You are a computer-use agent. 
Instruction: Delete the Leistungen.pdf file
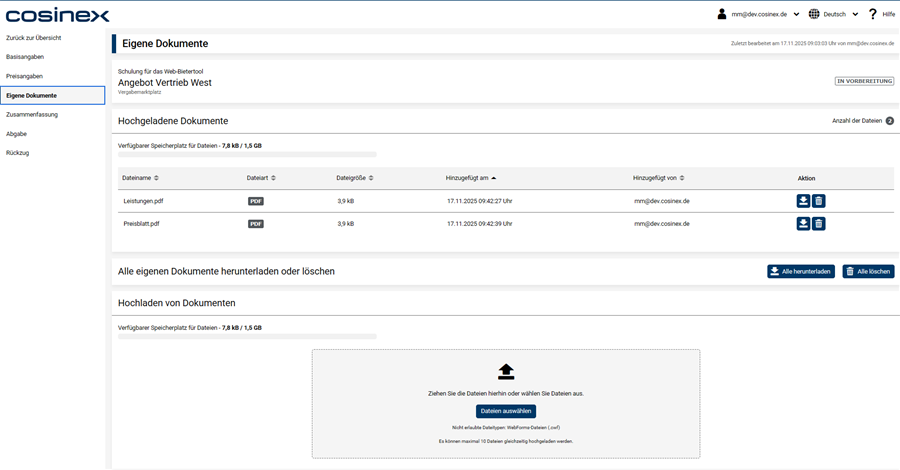pyautogui.click(x=818, y=201)
